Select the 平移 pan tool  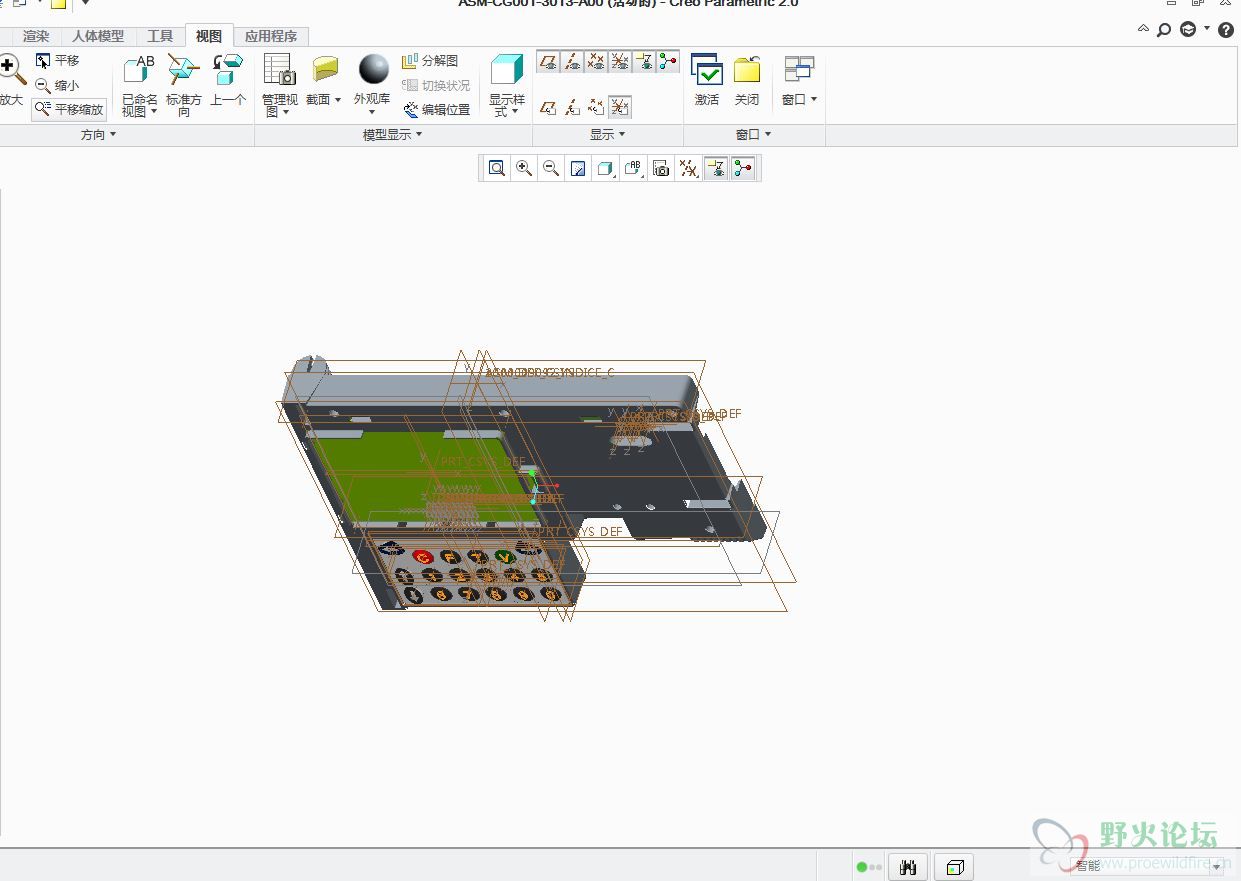(x=57, y=61)
